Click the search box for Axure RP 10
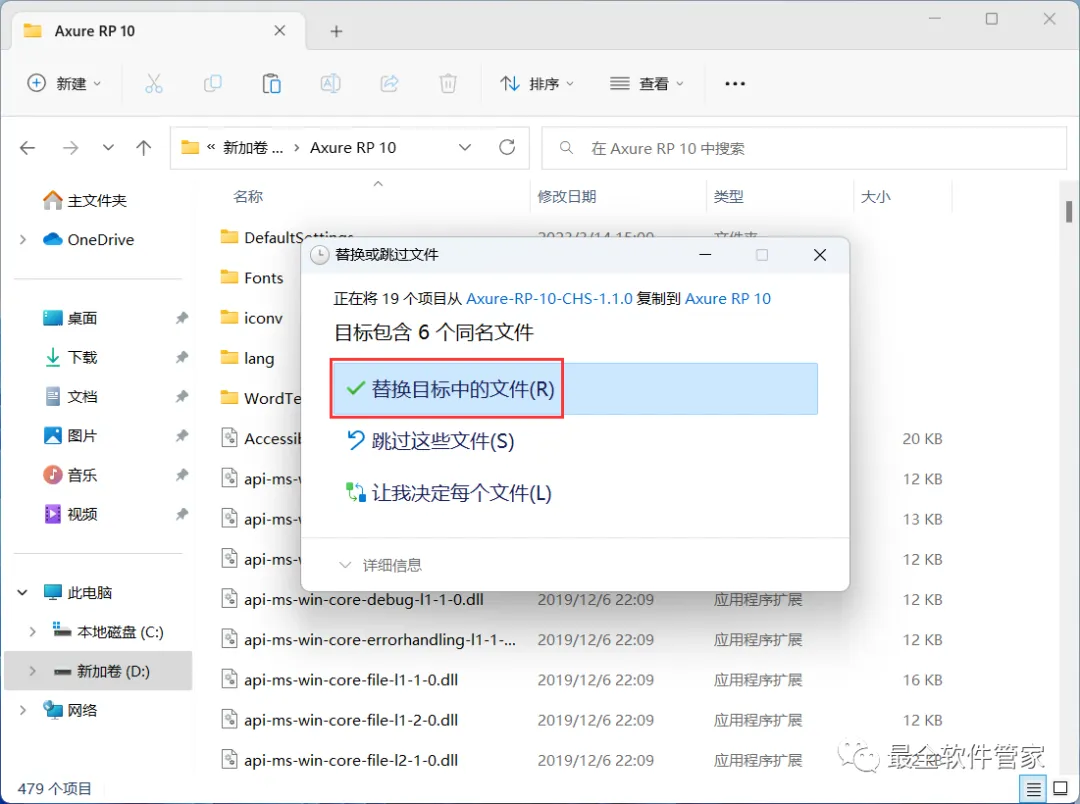 pos(804,148)
